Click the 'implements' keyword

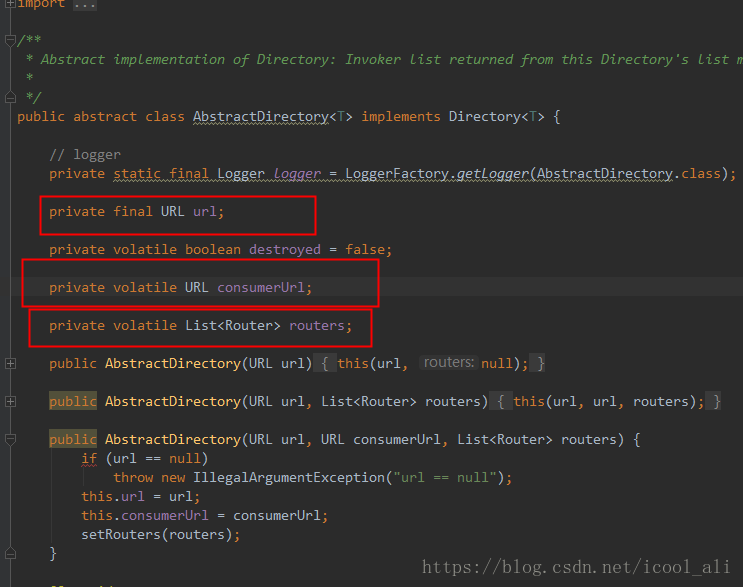click(x=401, y=117)
